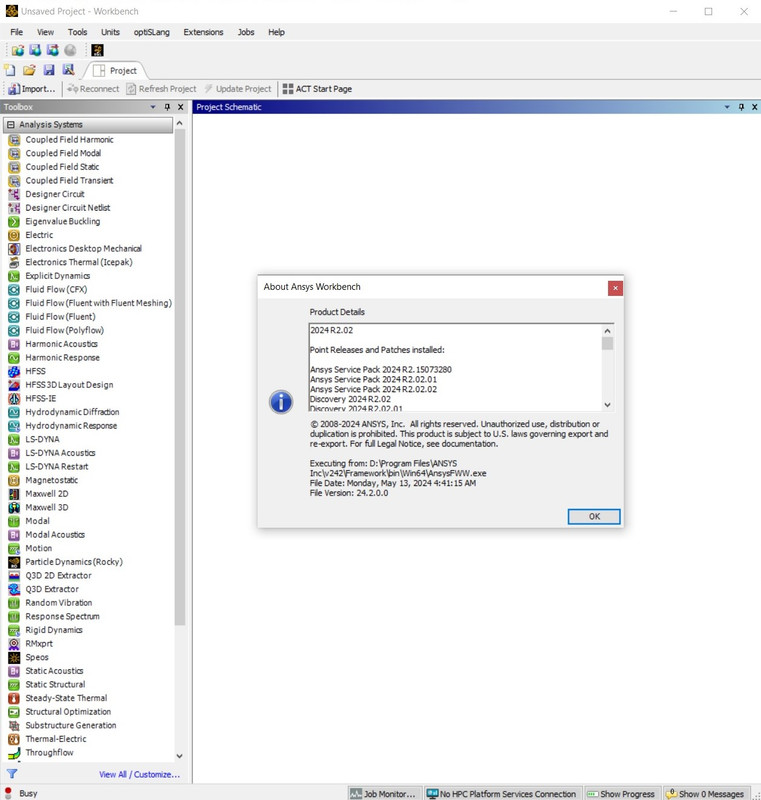Select the HFSS system icon
This screenshot has height=800, width=761.
pyautogui.click(x=14, y=371)
